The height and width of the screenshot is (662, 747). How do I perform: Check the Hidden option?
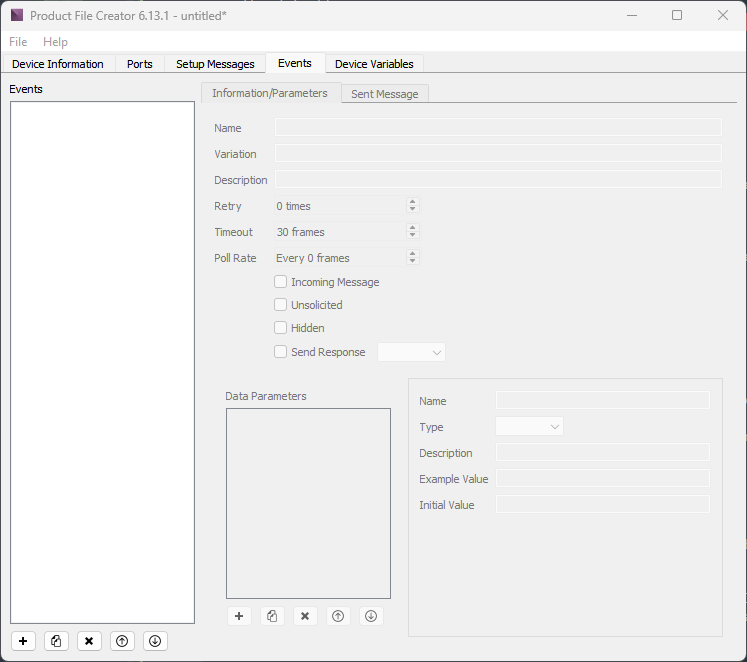[281, 328]
